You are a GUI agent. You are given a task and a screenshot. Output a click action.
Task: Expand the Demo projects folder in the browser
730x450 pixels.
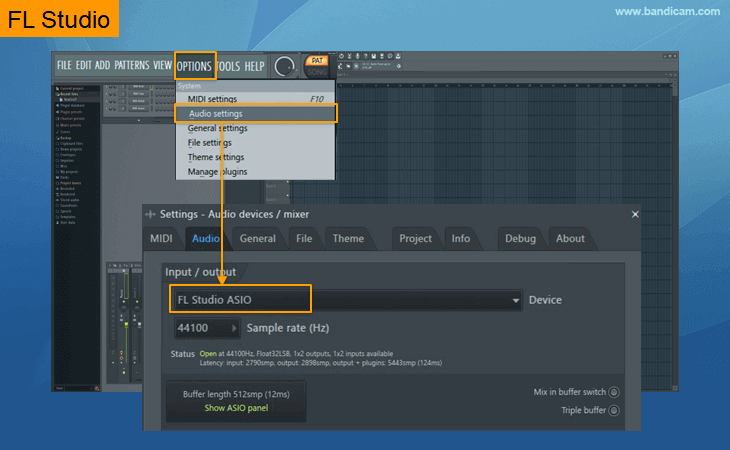[x=69, y=149]
